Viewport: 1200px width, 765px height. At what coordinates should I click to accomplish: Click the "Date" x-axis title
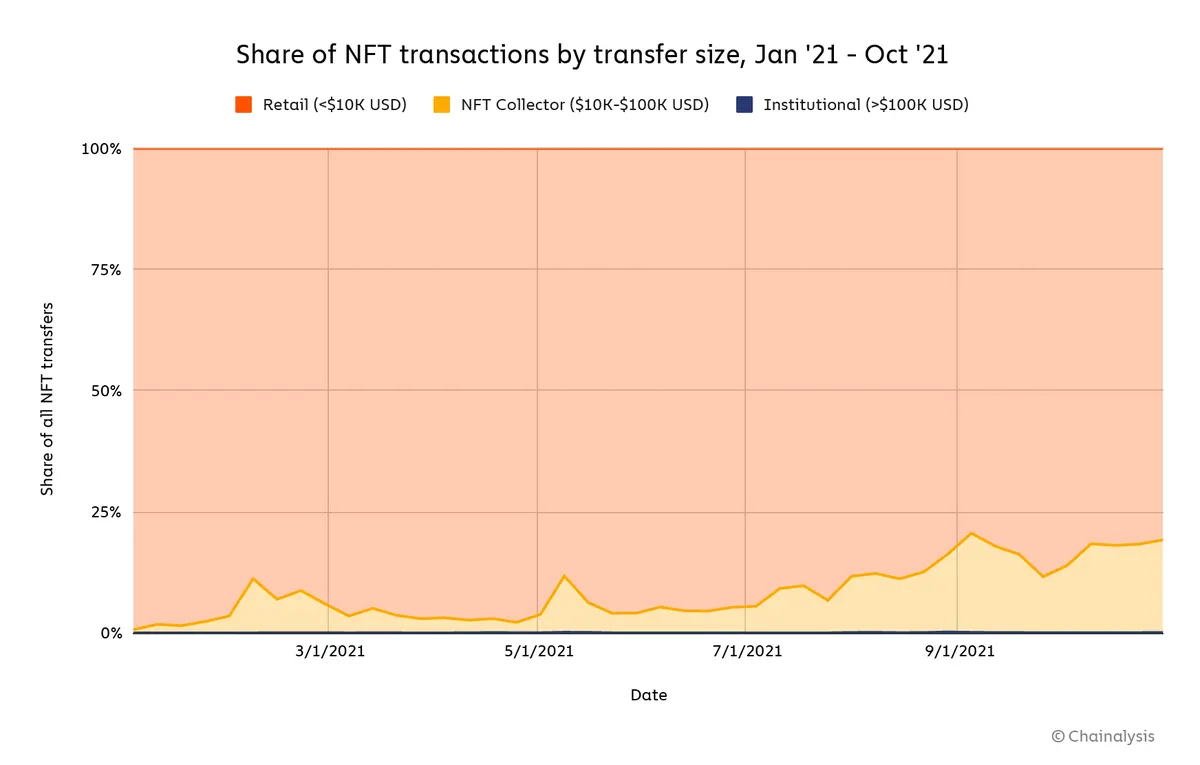point(648,695)
